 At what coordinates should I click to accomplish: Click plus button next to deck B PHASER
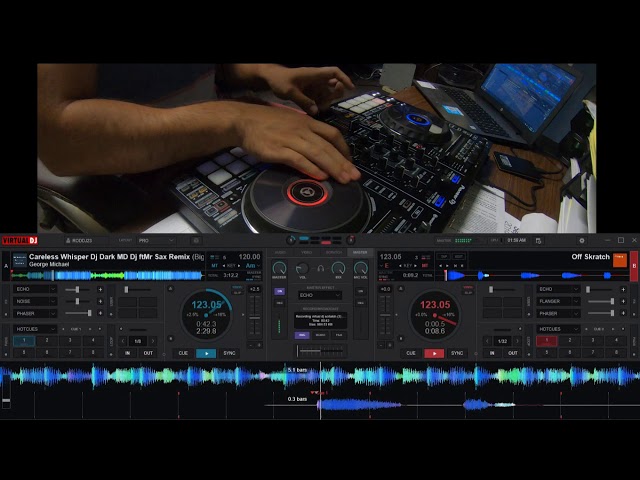(623, 313)
